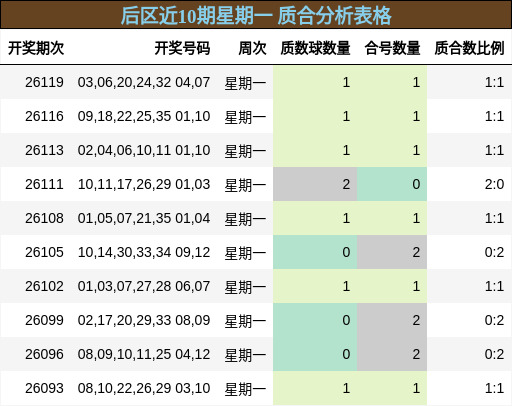Click ratio 1:1 in row 26108
The width and height of the screenshot is (512, 406).
point(494,218)
